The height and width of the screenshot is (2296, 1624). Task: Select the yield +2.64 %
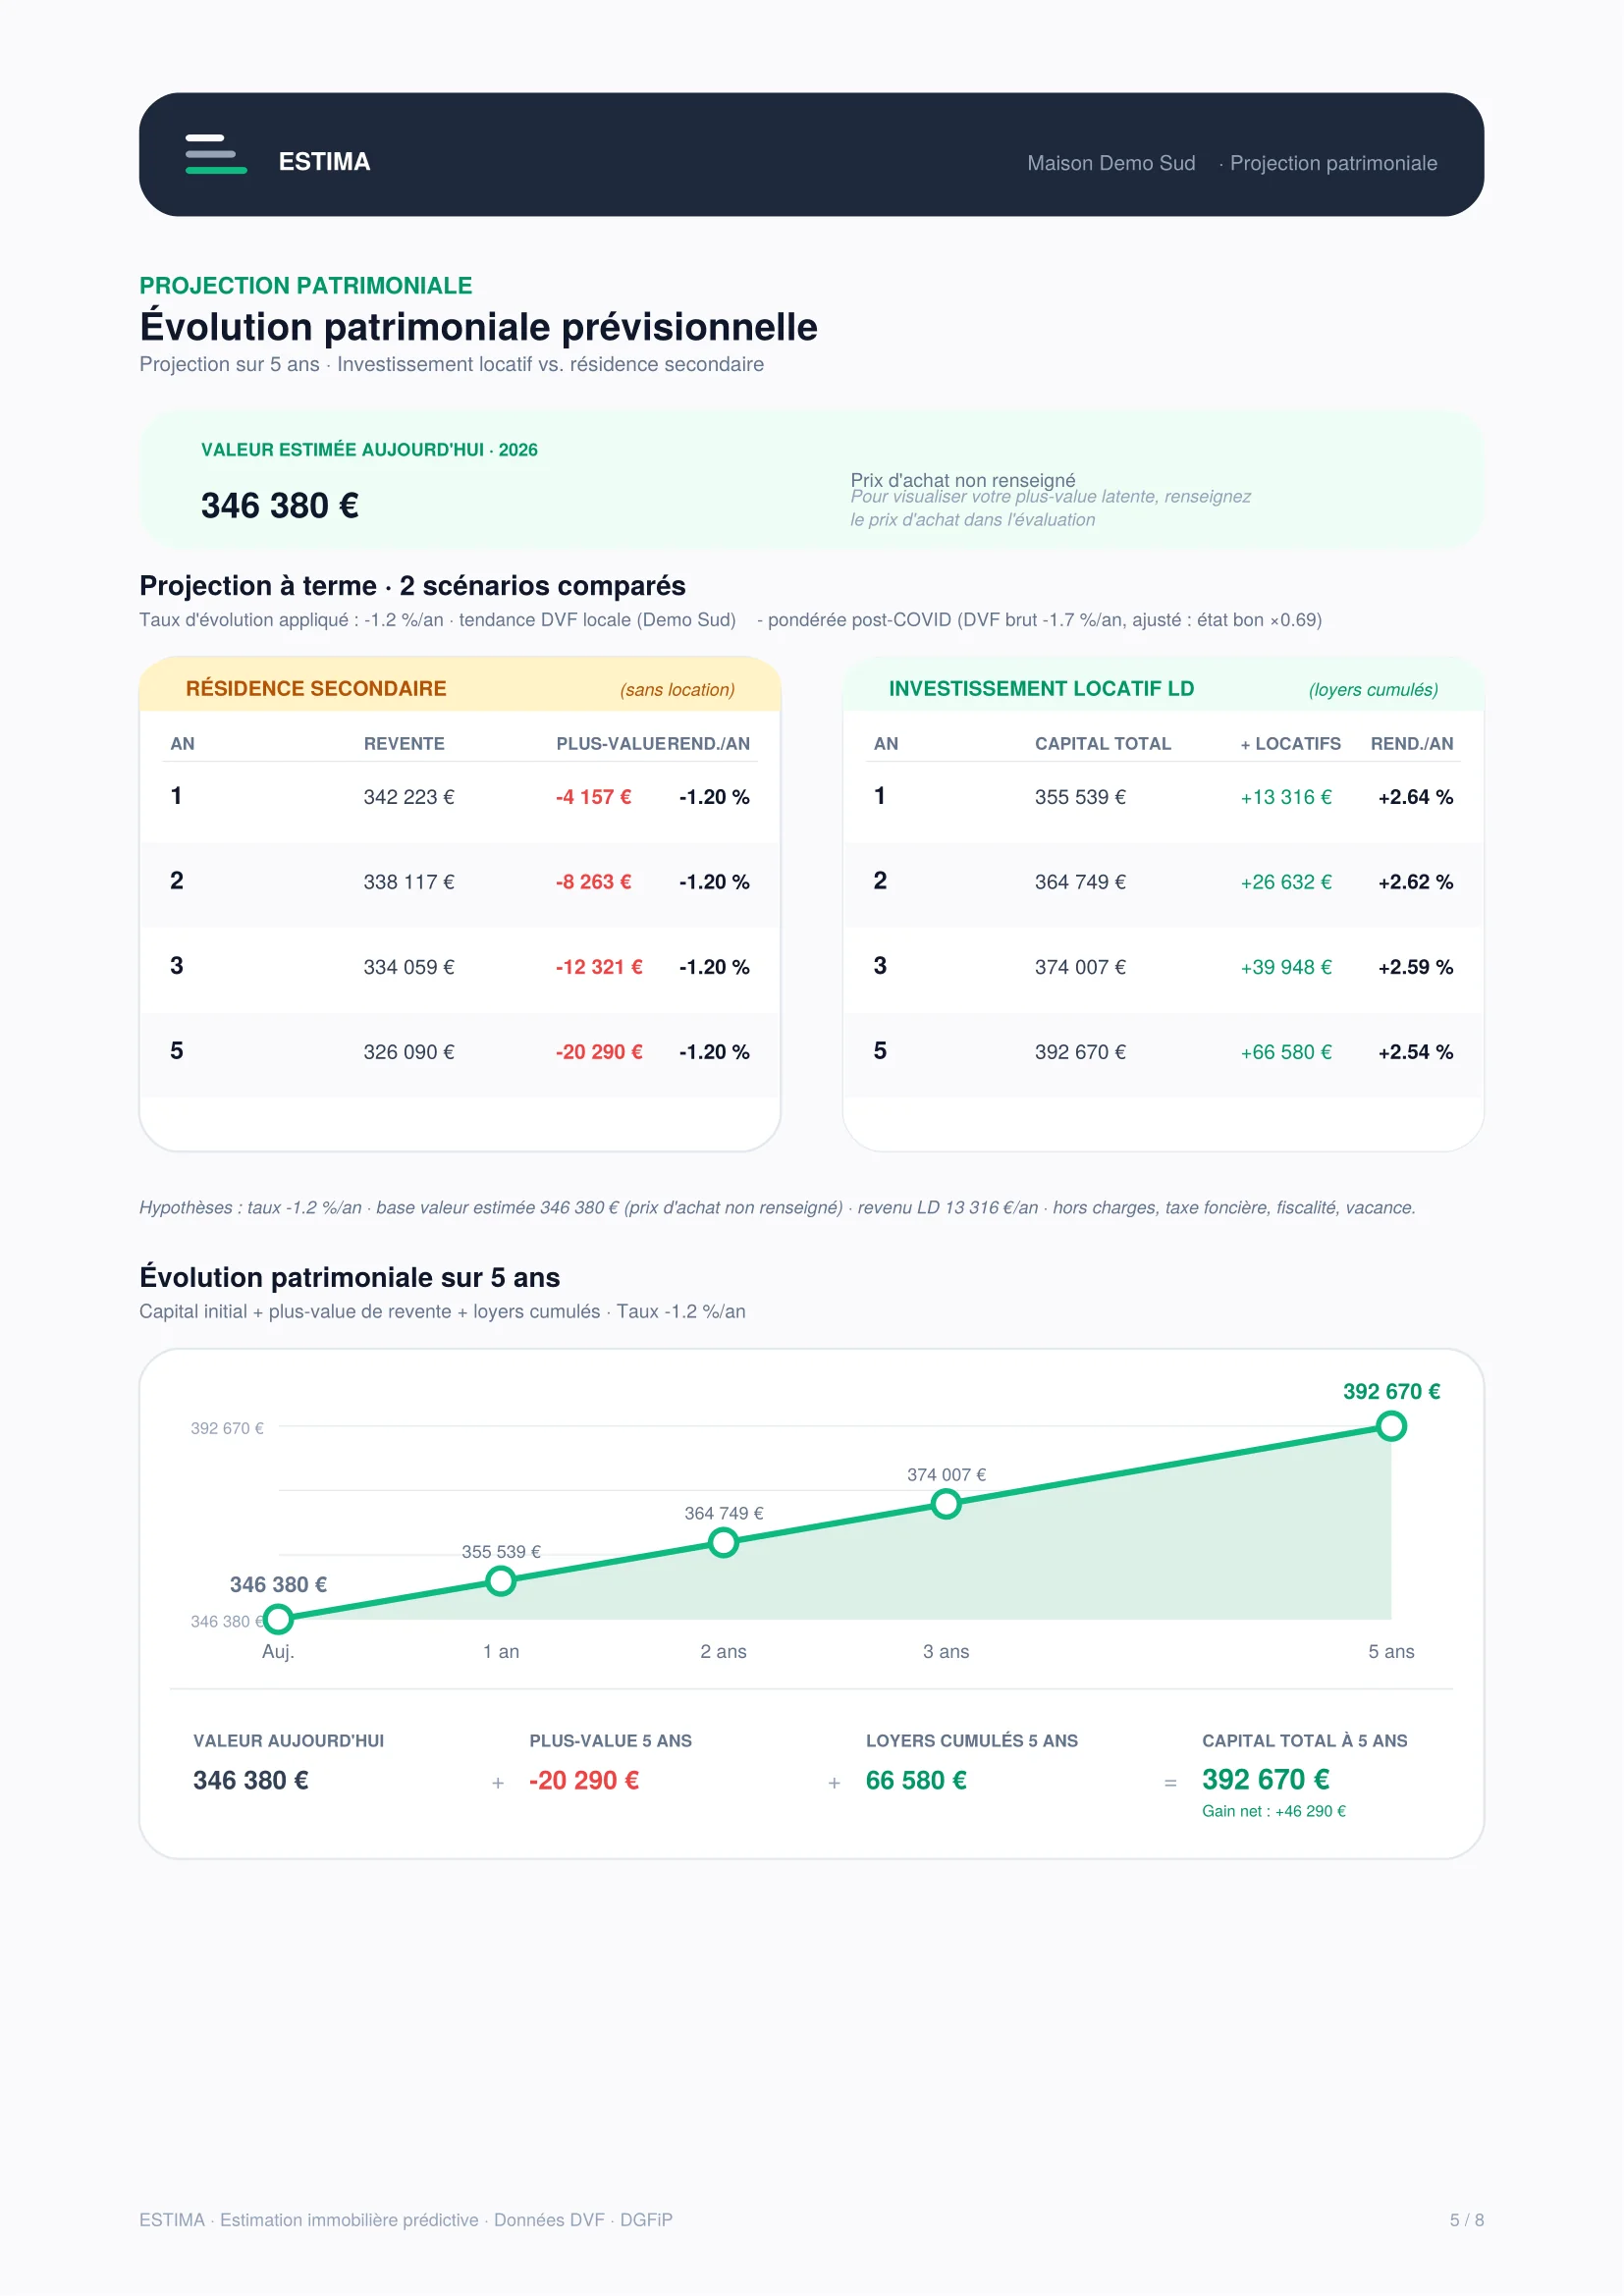[x=1415, y=797]
